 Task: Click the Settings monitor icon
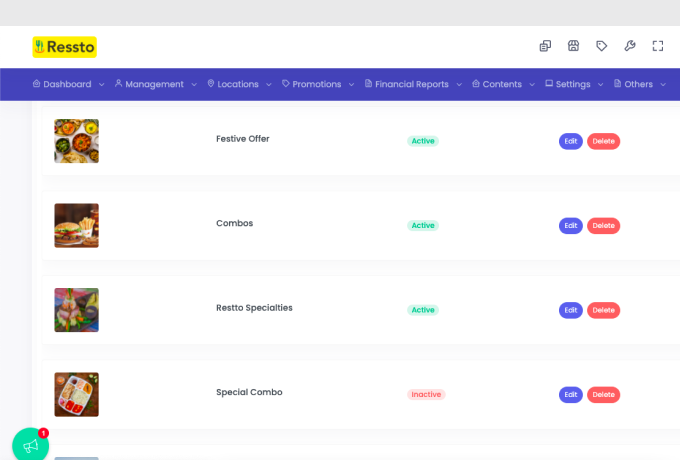[x=549, y=83]
